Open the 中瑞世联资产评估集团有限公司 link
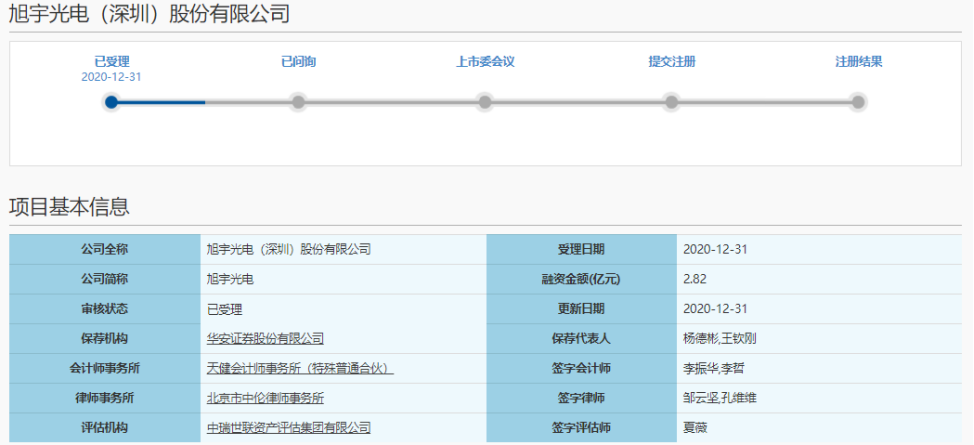The height and width of the screenshot is (445, 974). click(289, 428)
